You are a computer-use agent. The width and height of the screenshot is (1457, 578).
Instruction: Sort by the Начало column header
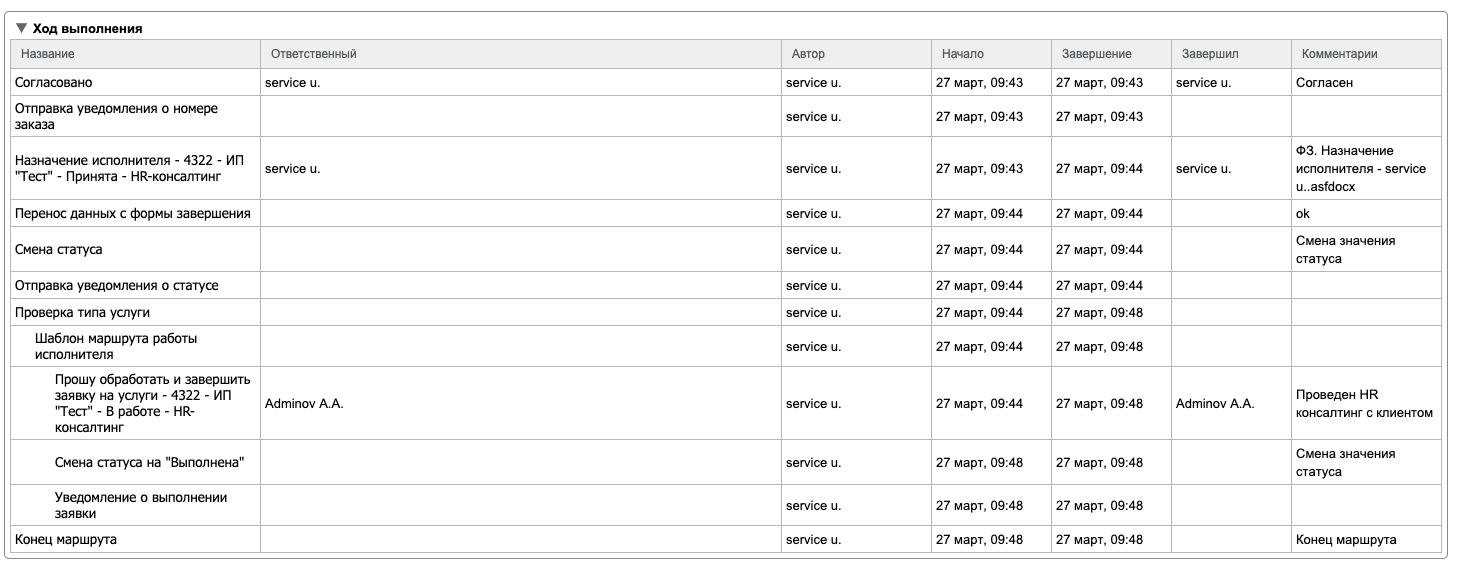tap(963, 54)
